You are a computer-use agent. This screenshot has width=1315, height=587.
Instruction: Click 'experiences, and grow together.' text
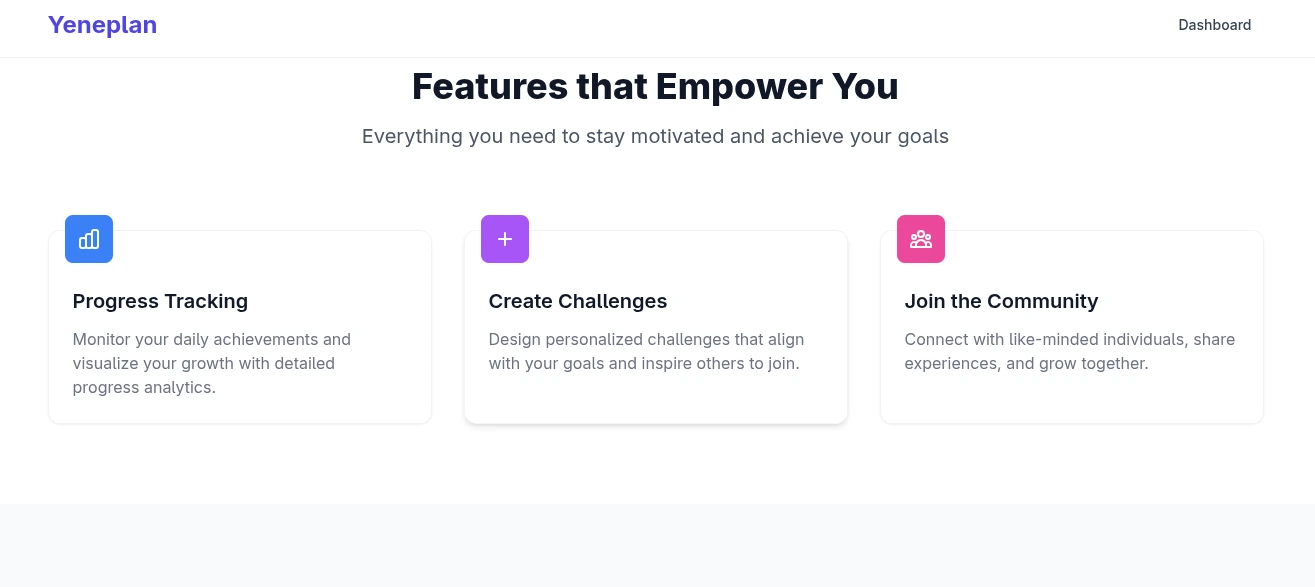point(1026,363)
